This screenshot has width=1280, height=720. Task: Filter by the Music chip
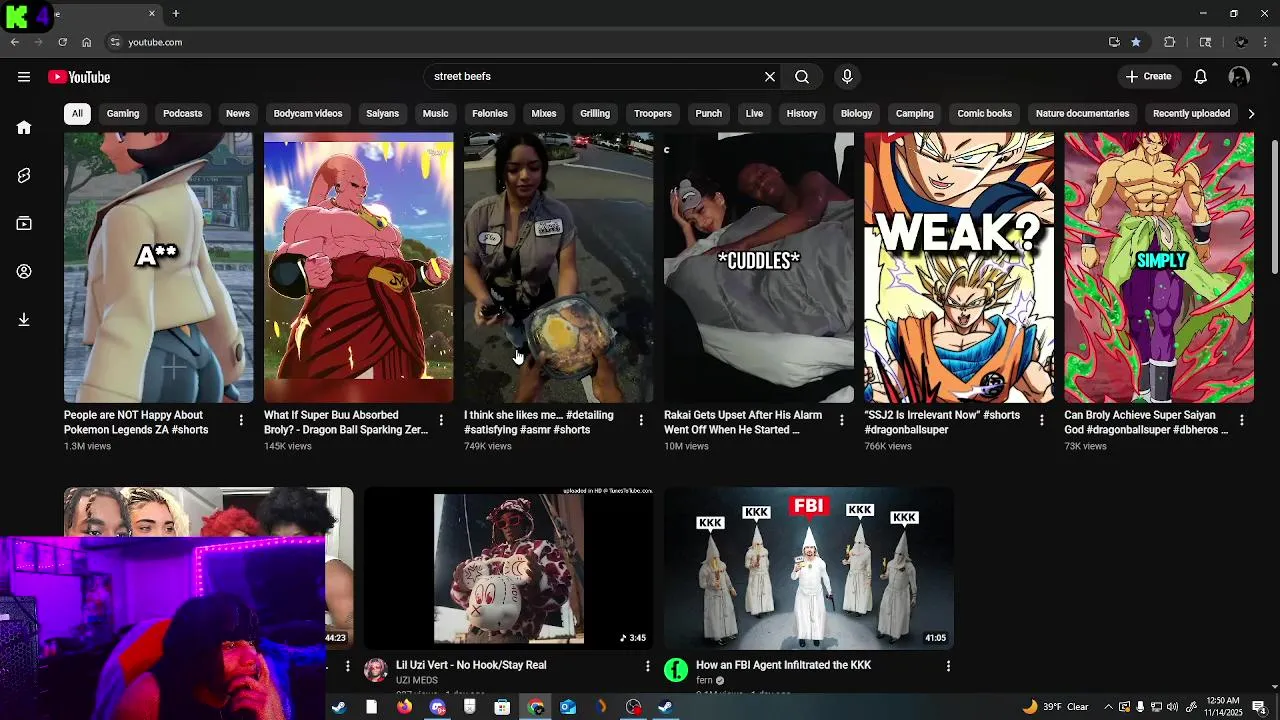[x=435, y=113]
